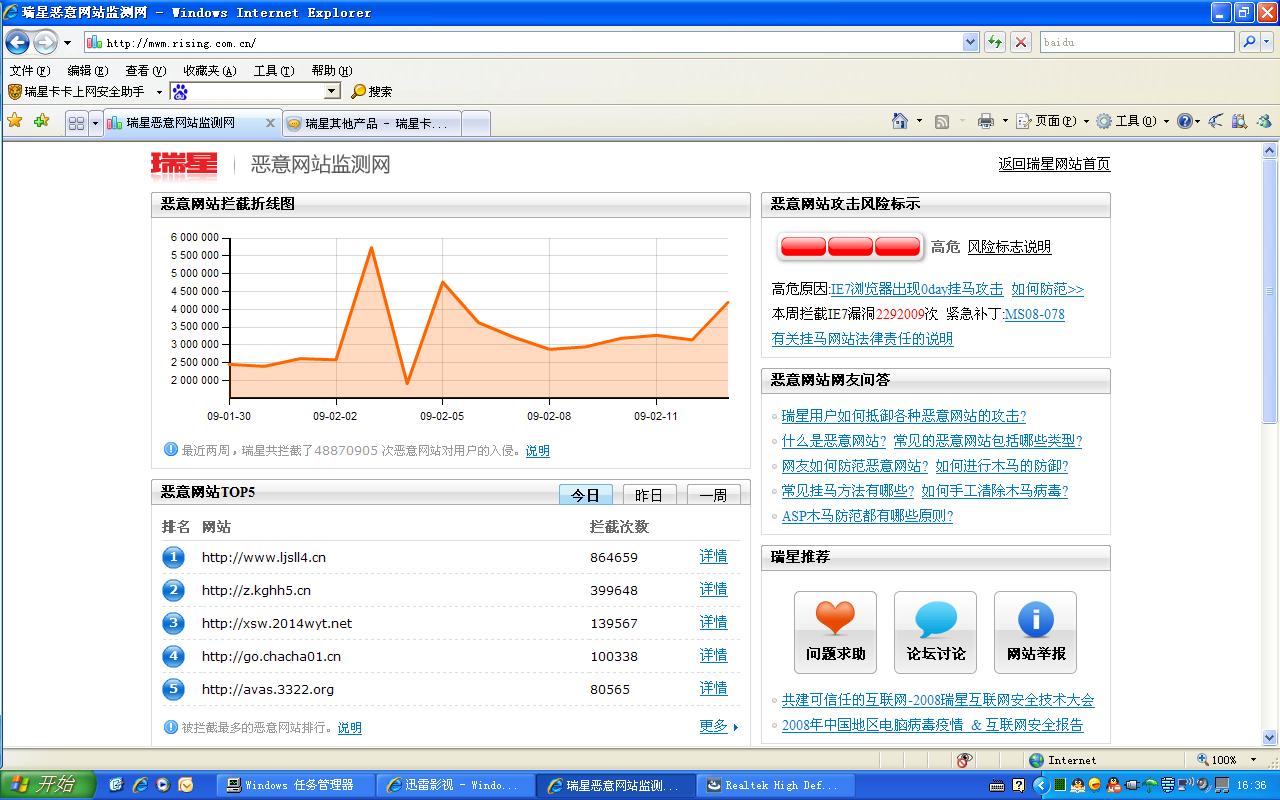The image size is (1280, 800).
Task: Open 详情 for http://xsw.2014wyt.net
Action: click(713, 622)
